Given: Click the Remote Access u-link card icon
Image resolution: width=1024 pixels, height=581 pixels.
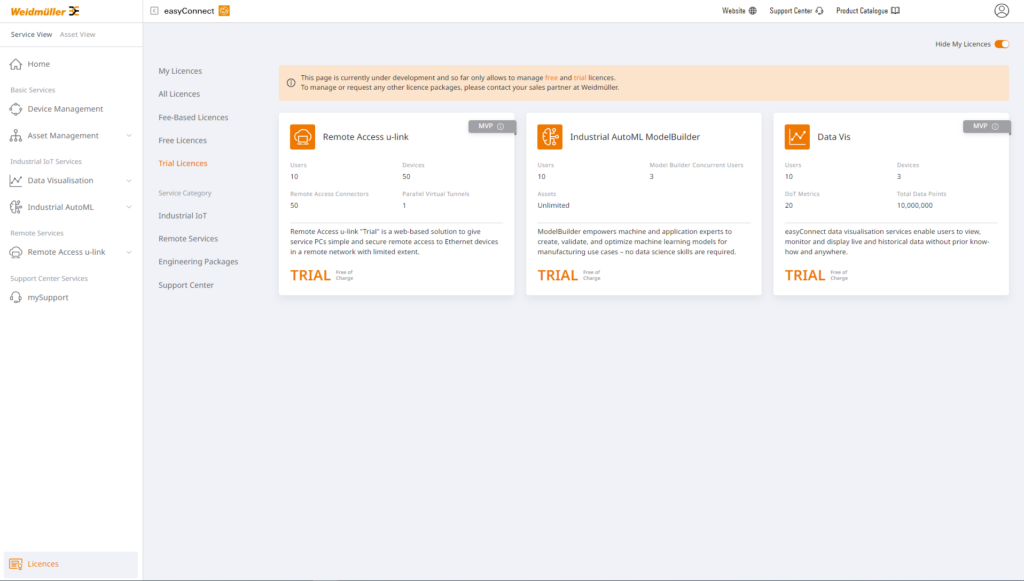Looking at the screenshot, I should point(302,137).
